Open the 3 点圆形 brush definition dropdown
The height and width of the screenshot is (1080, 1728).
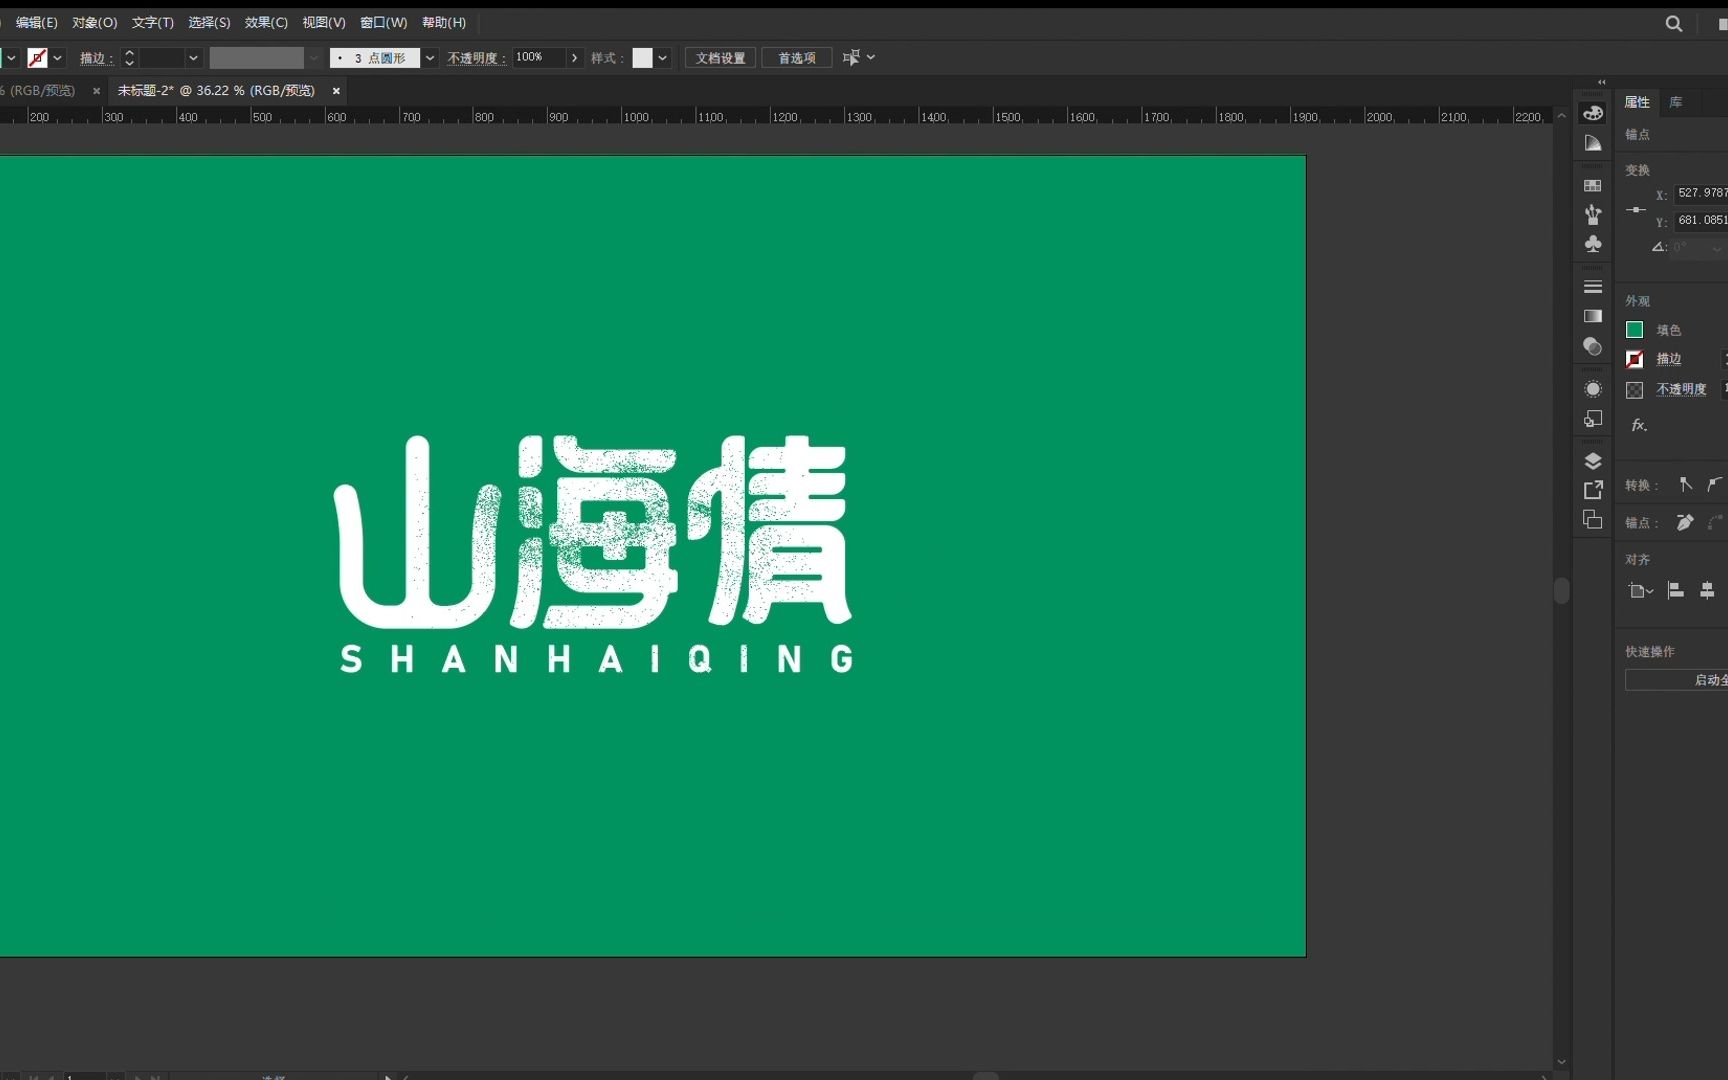(430, 58)
